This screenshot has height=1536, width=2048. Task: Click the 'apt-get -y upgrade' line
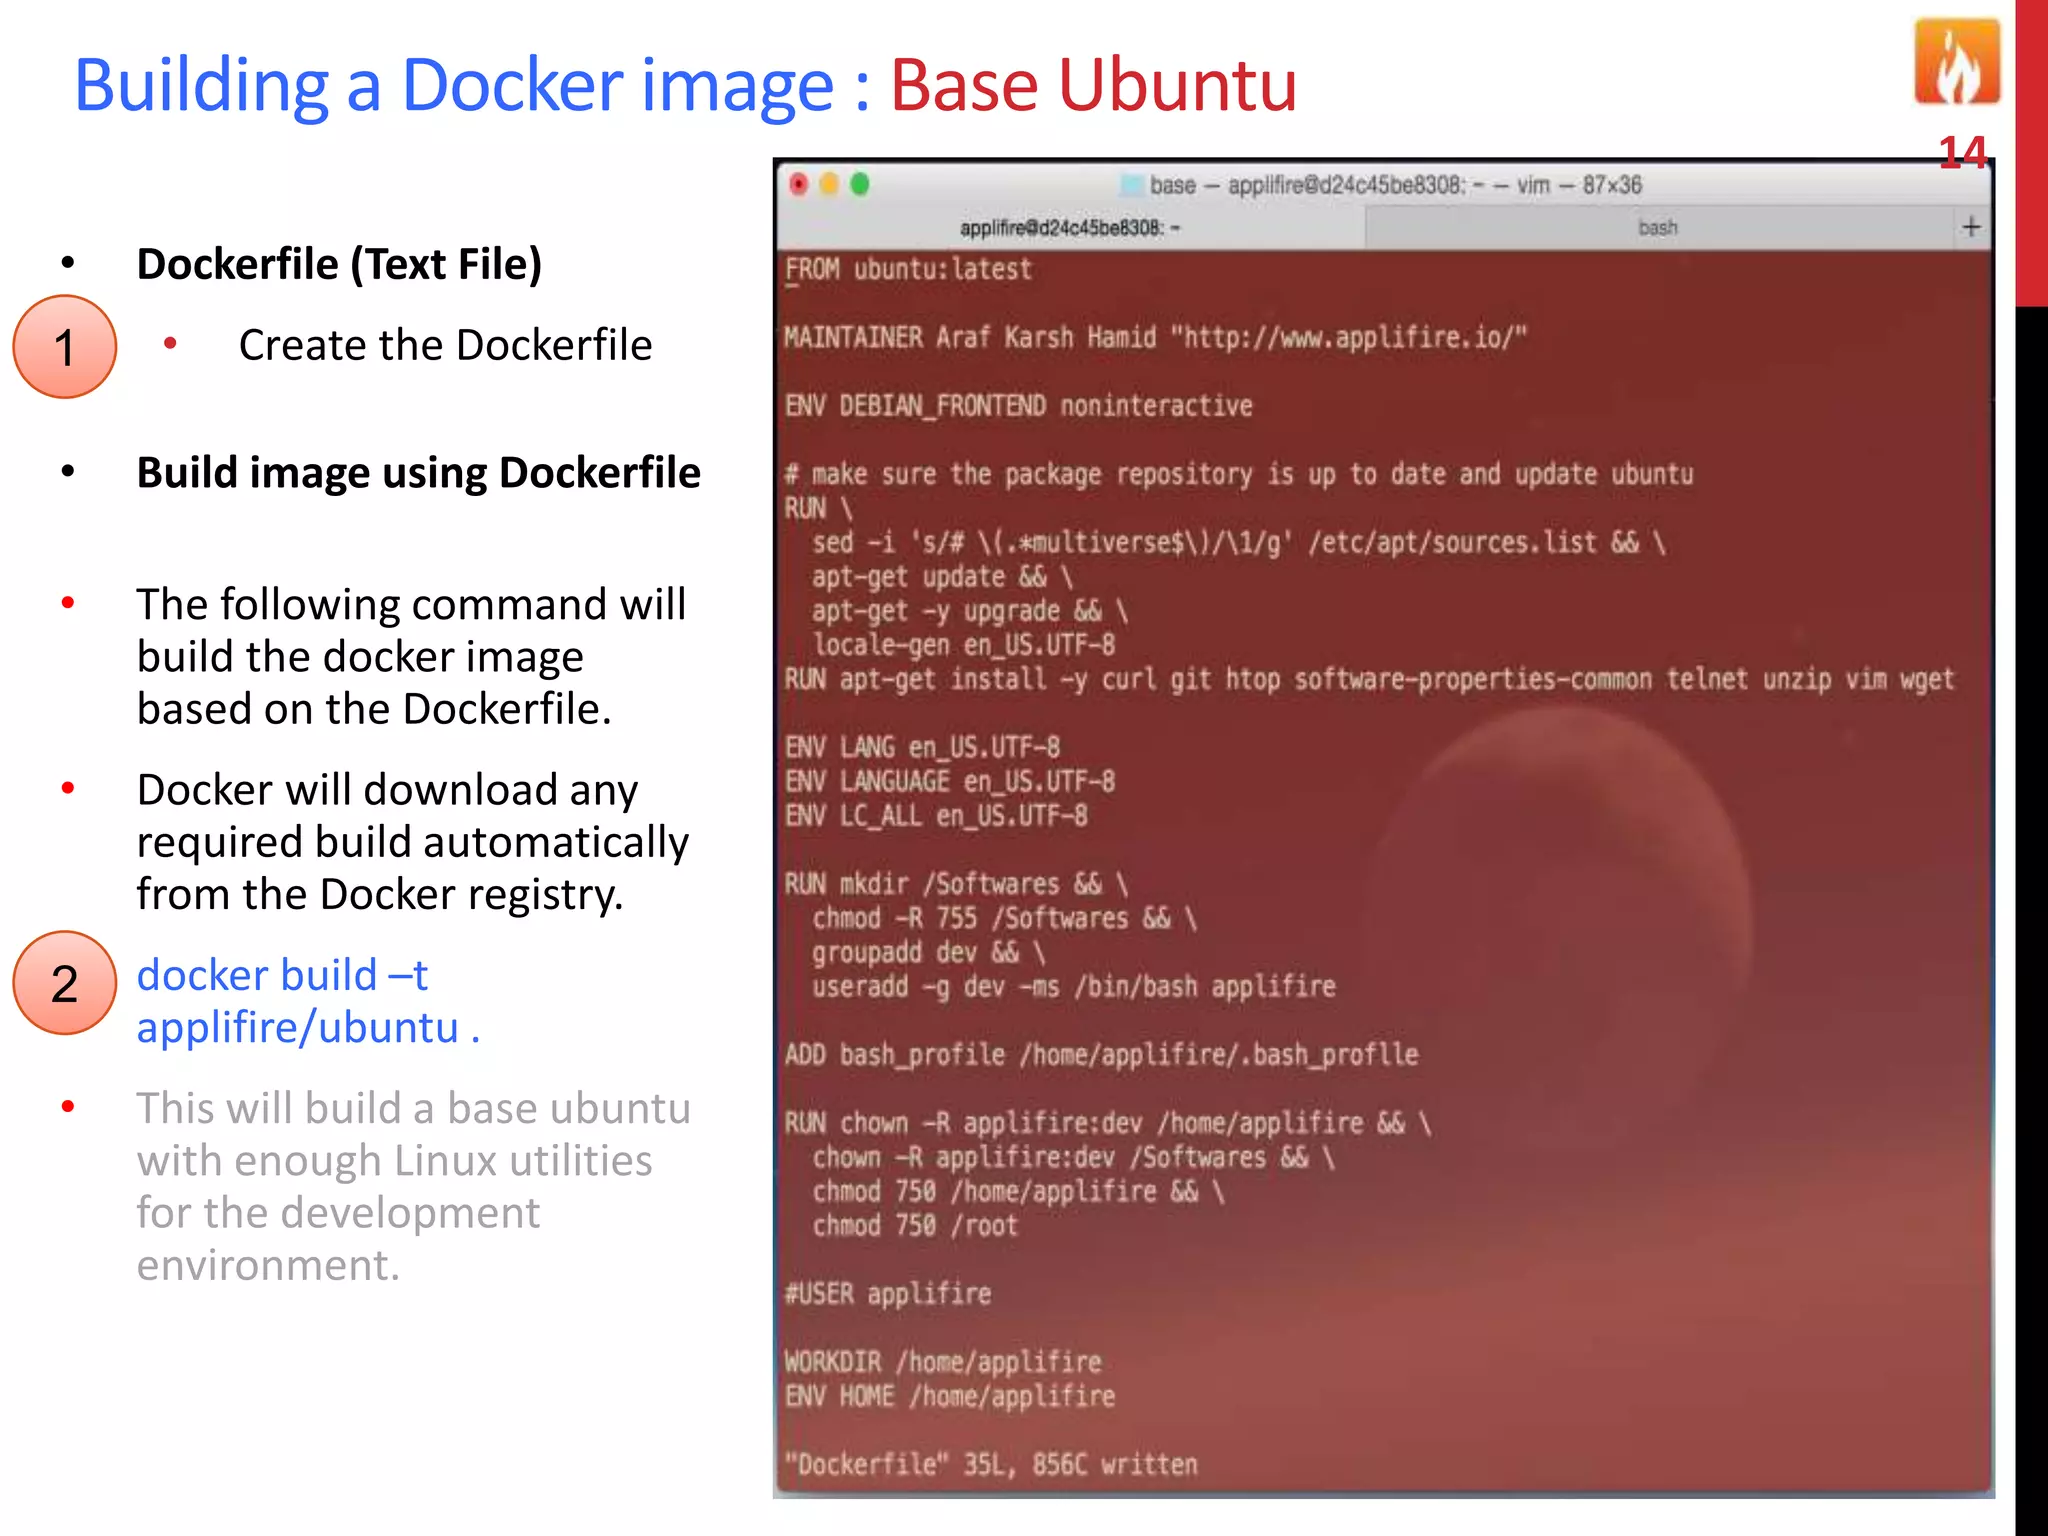click(969, 611)
